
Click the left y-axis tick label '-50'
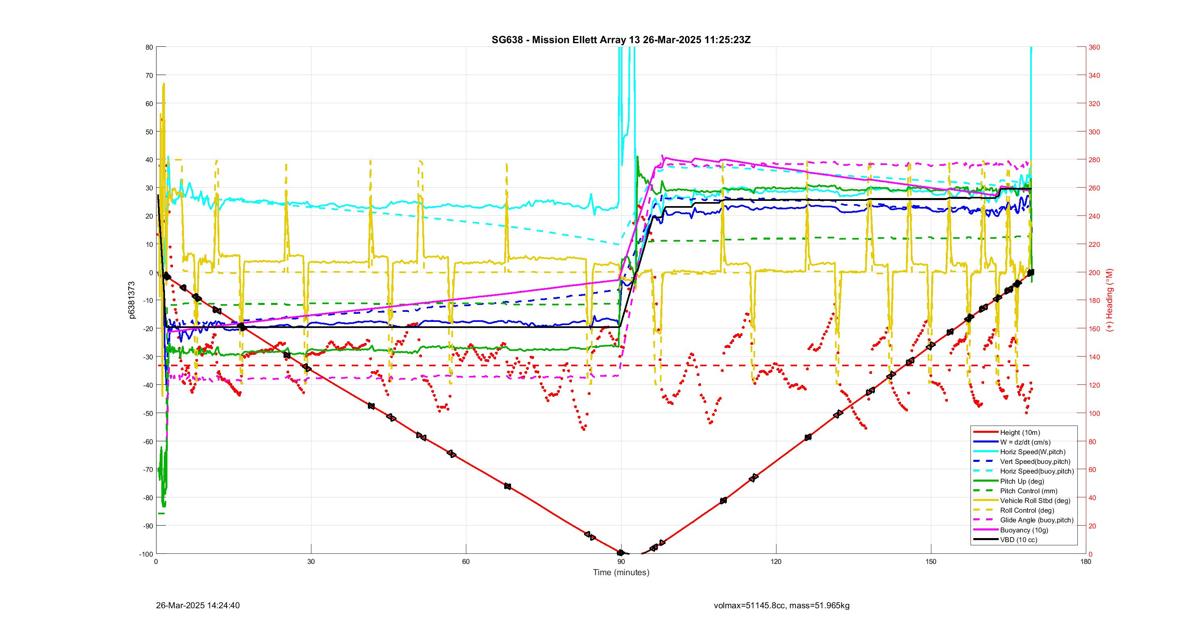(x=147, y=413)
